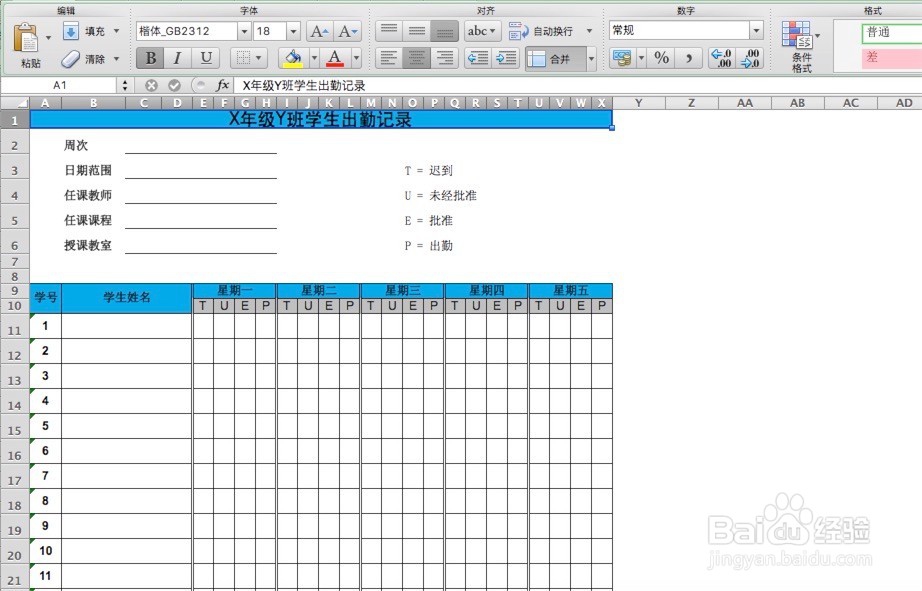
Task: Open the Merge (合并) options arrow
Action: click(592, 59)
